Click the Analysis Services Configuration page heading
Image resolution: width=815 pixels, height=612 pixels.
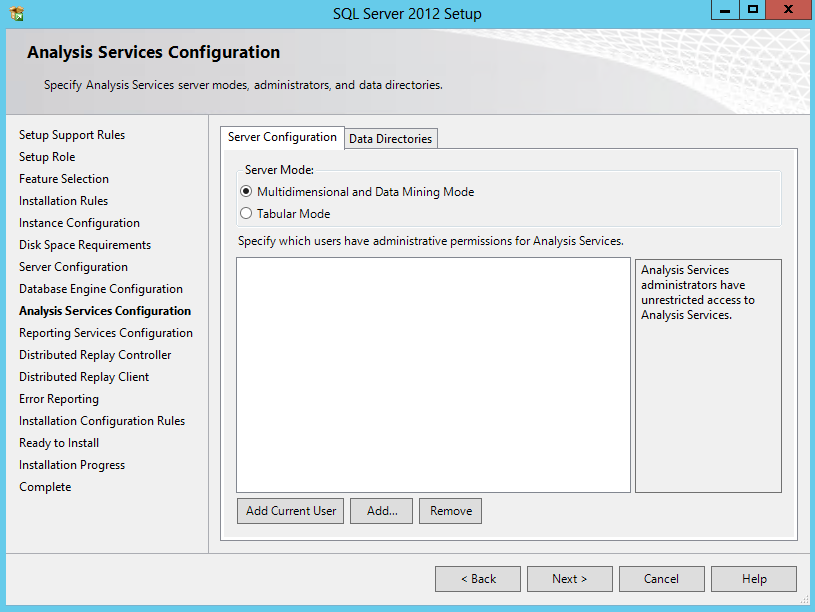(x=153, y=53)
